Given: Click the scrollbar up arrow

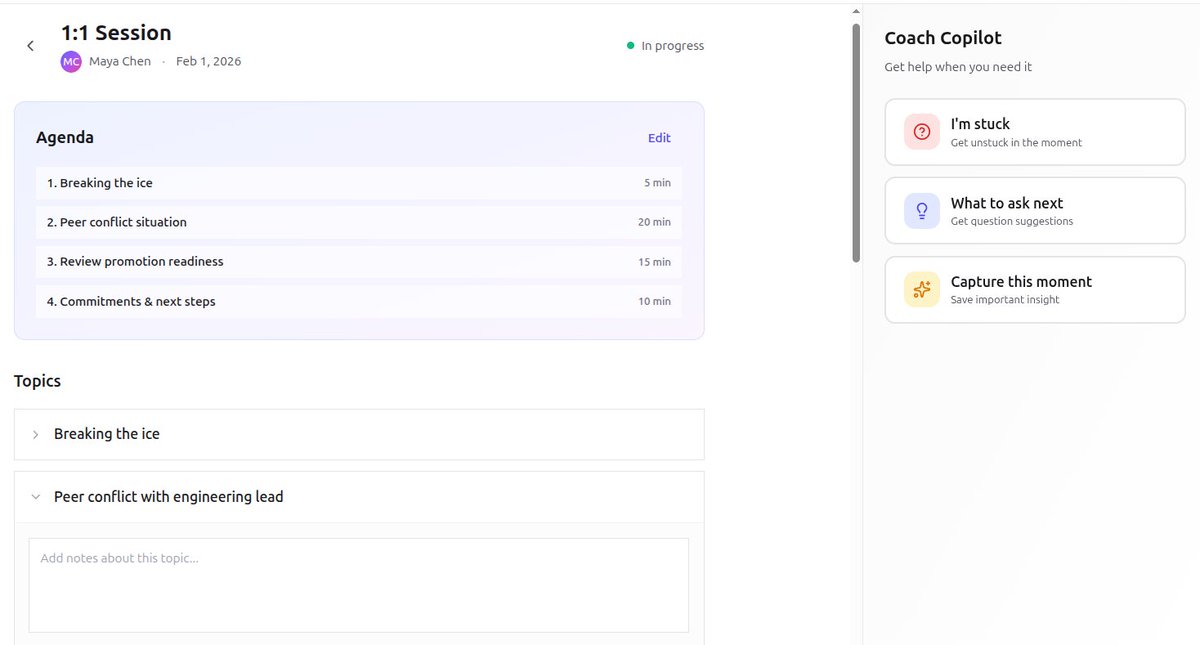Looking at the screenshot, I should coord(856,11).
